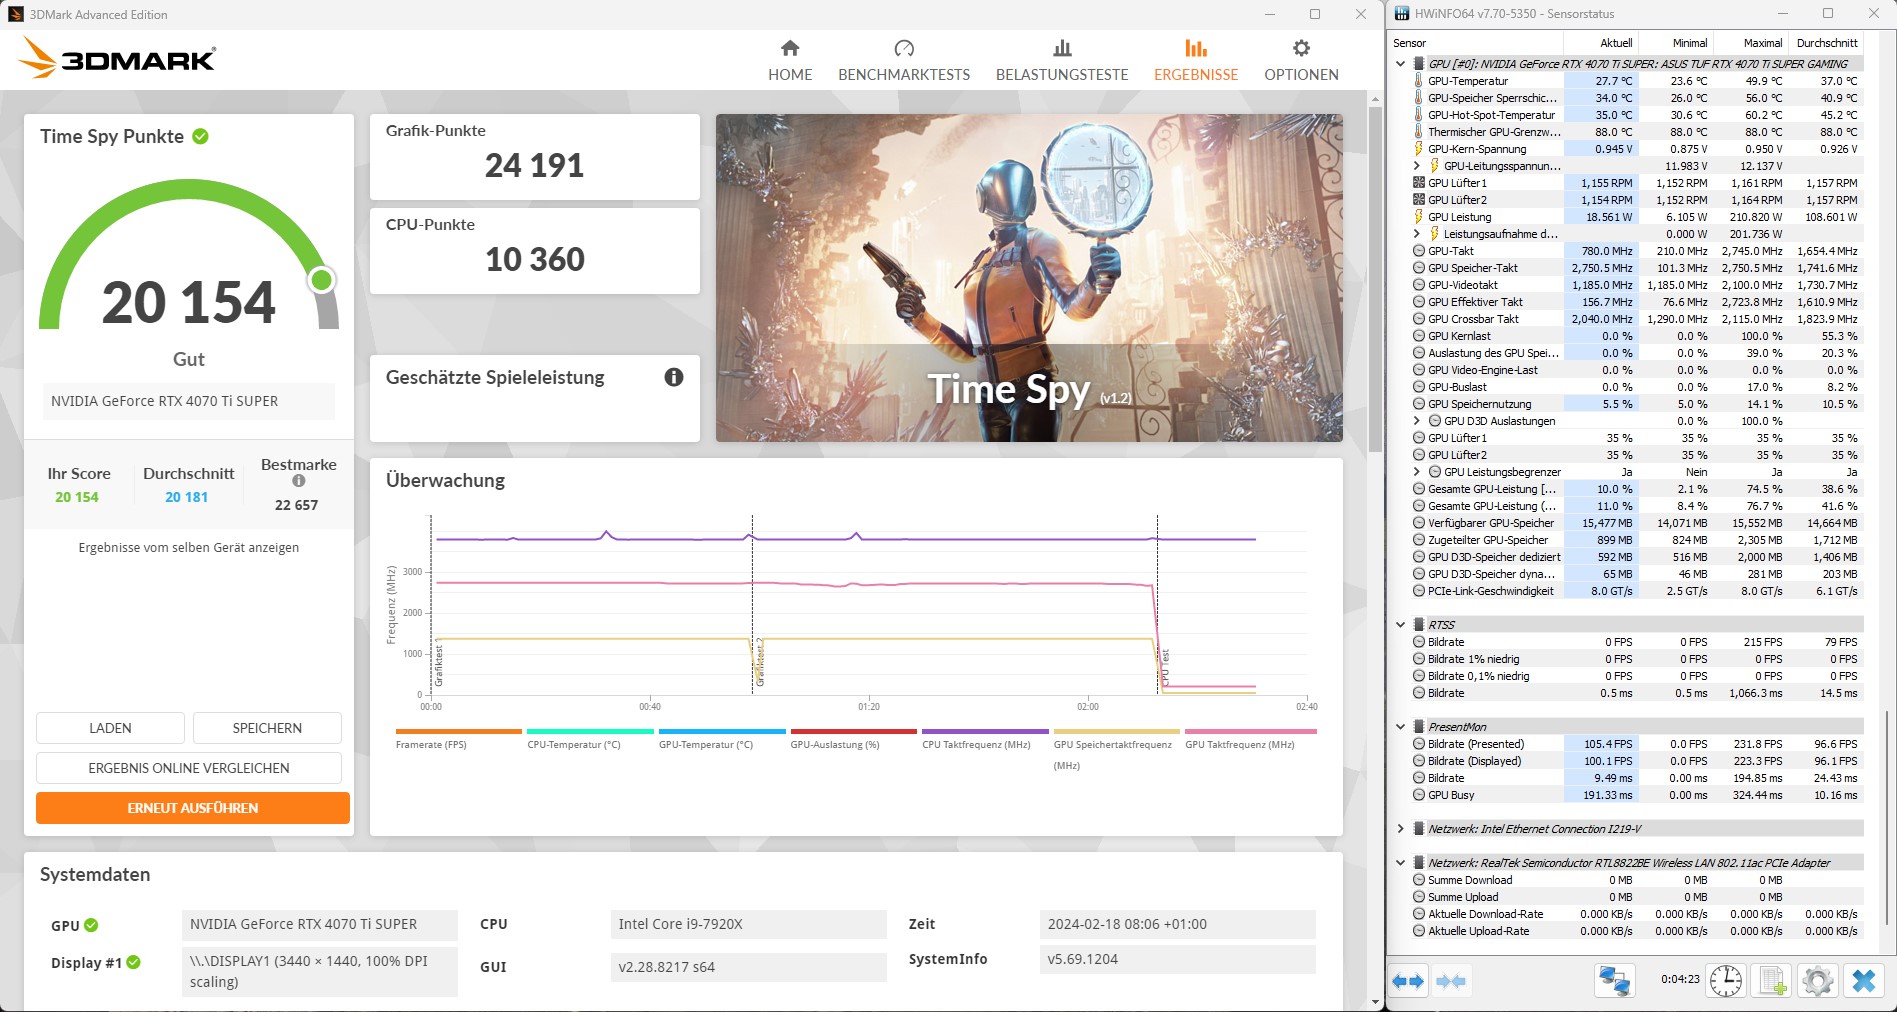Open the OPTIONEN tab
This screenshot has height=1012, width=1897.
1301,60
